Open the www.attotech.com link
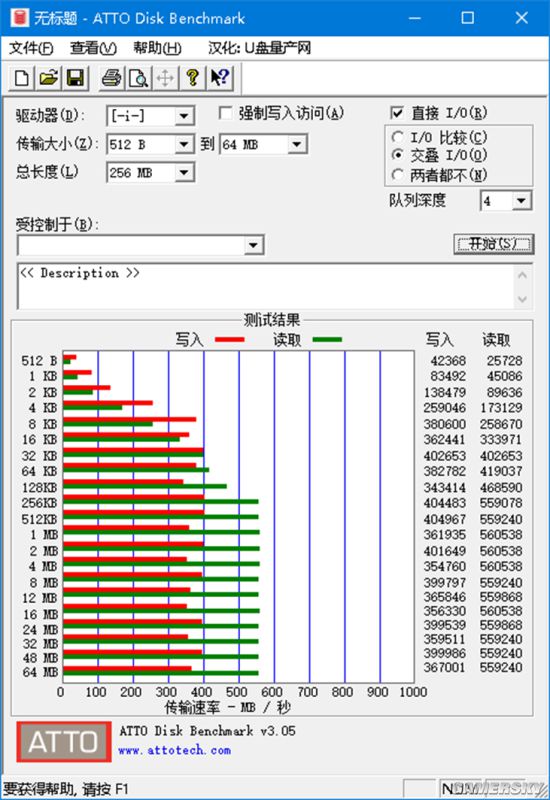The width and height of the screenshot is (550, 800). (174, 751)
